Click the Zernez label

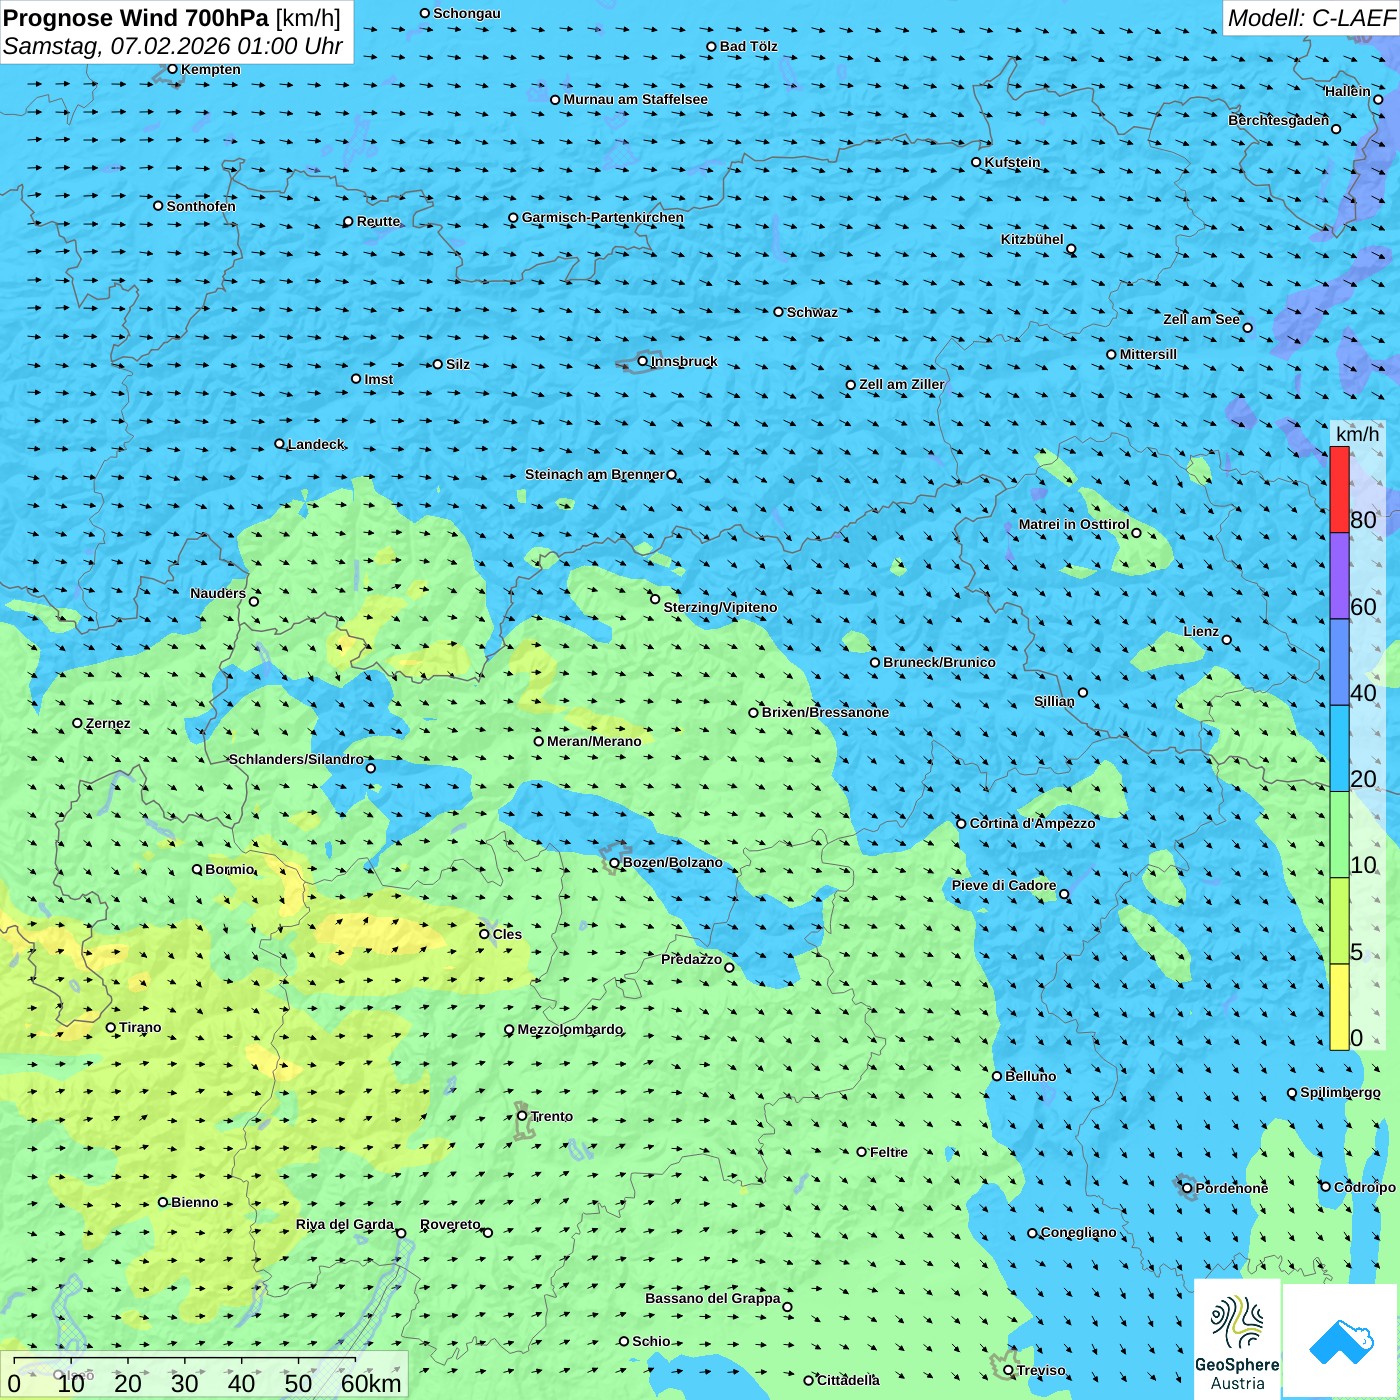tap(108, 723)
